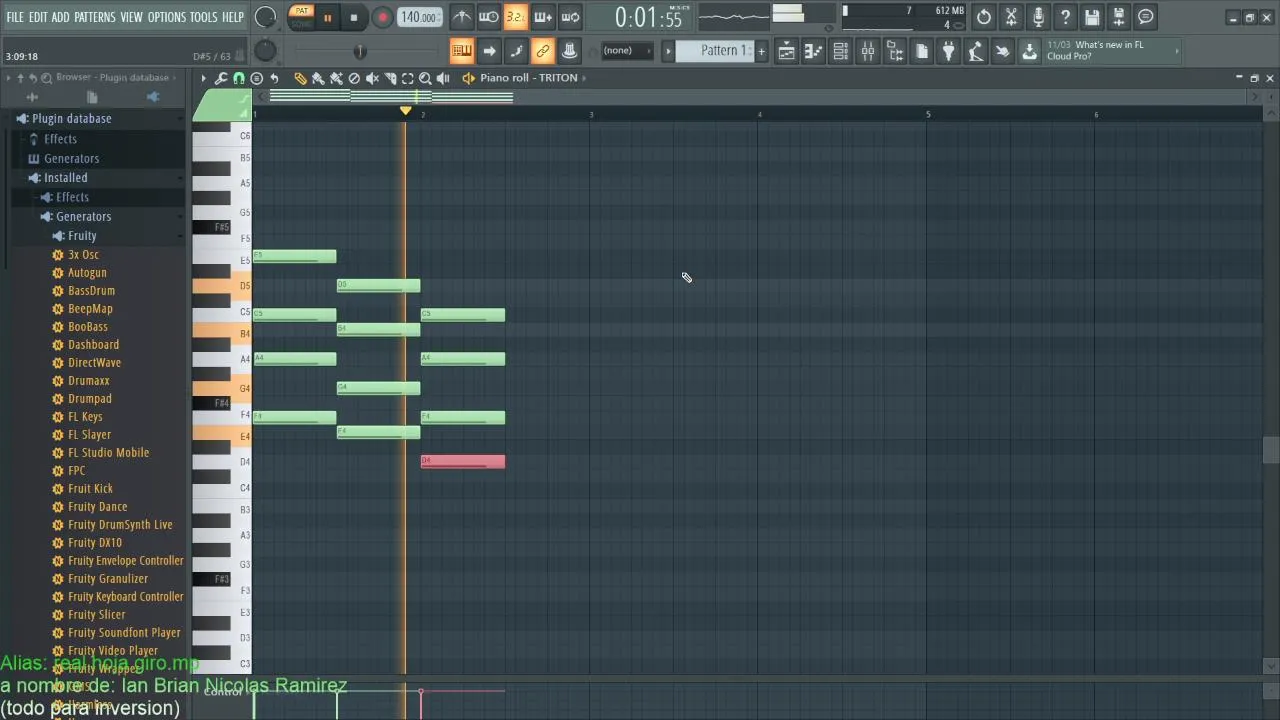Viewport: 1280px width, 720px height.
Task: Open the piano roll main menu arrow
Action: coord(203,78)
